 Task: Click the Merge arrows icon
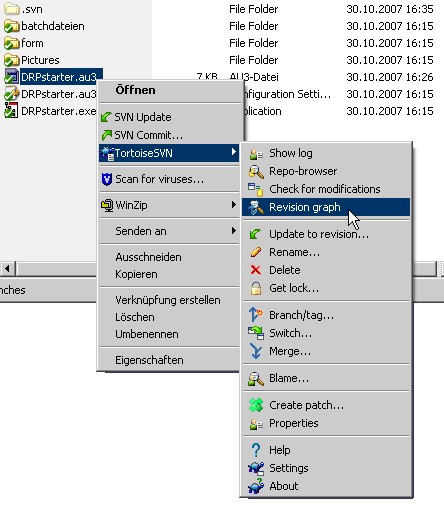[256, 351]
